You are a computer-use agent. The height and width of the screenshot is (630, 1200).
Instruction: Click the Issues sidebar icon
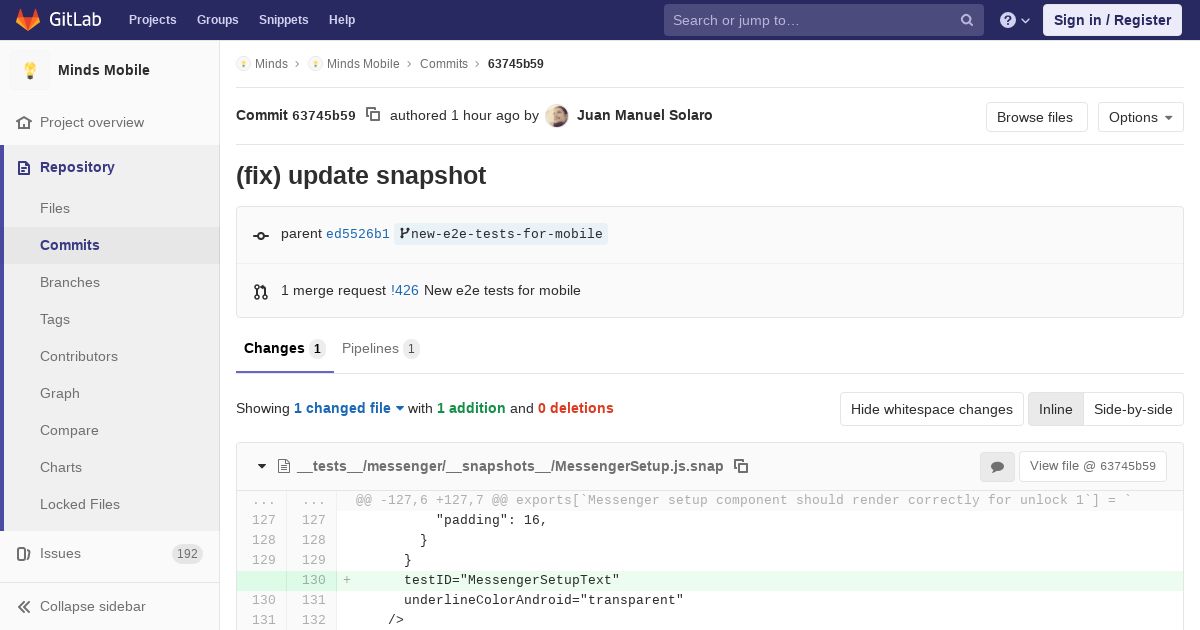pos(24,553)
